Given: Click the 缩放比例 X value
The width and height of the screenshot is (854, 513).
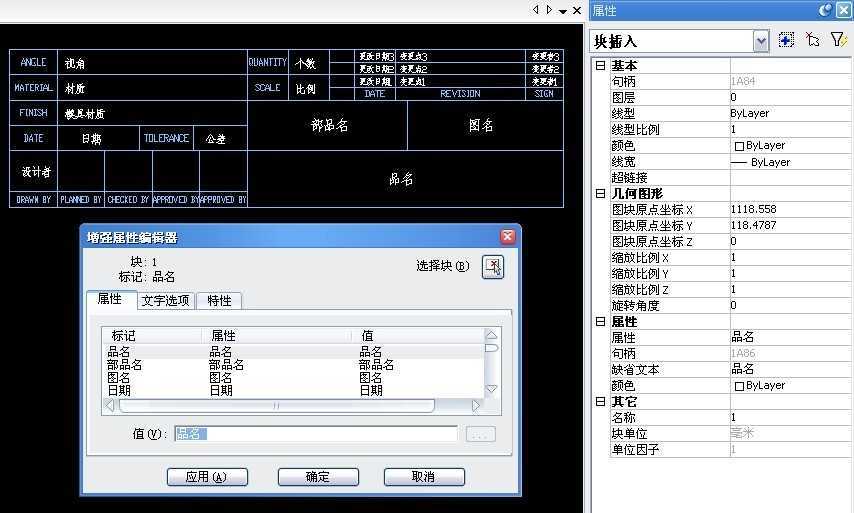Looking at the screenshot, I should click(790, 258).
